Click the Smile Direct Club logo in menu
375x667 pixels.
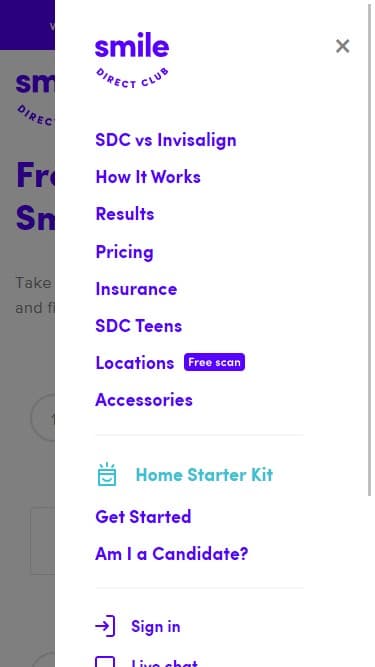coord(132,60)
